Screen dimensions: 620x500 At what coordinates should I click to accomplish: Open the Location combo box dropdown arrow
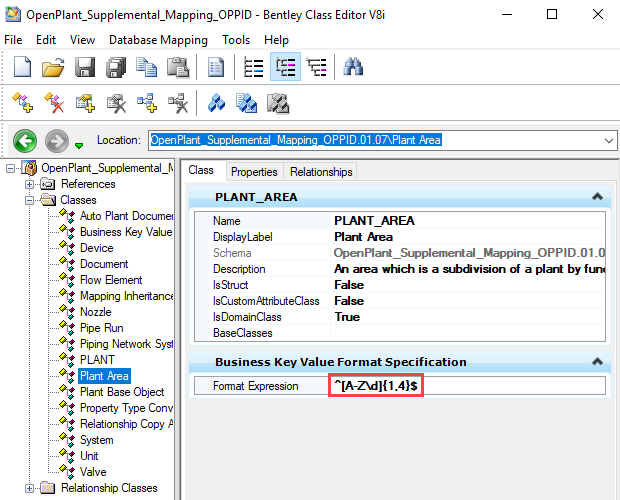click(x=609, y=140)
